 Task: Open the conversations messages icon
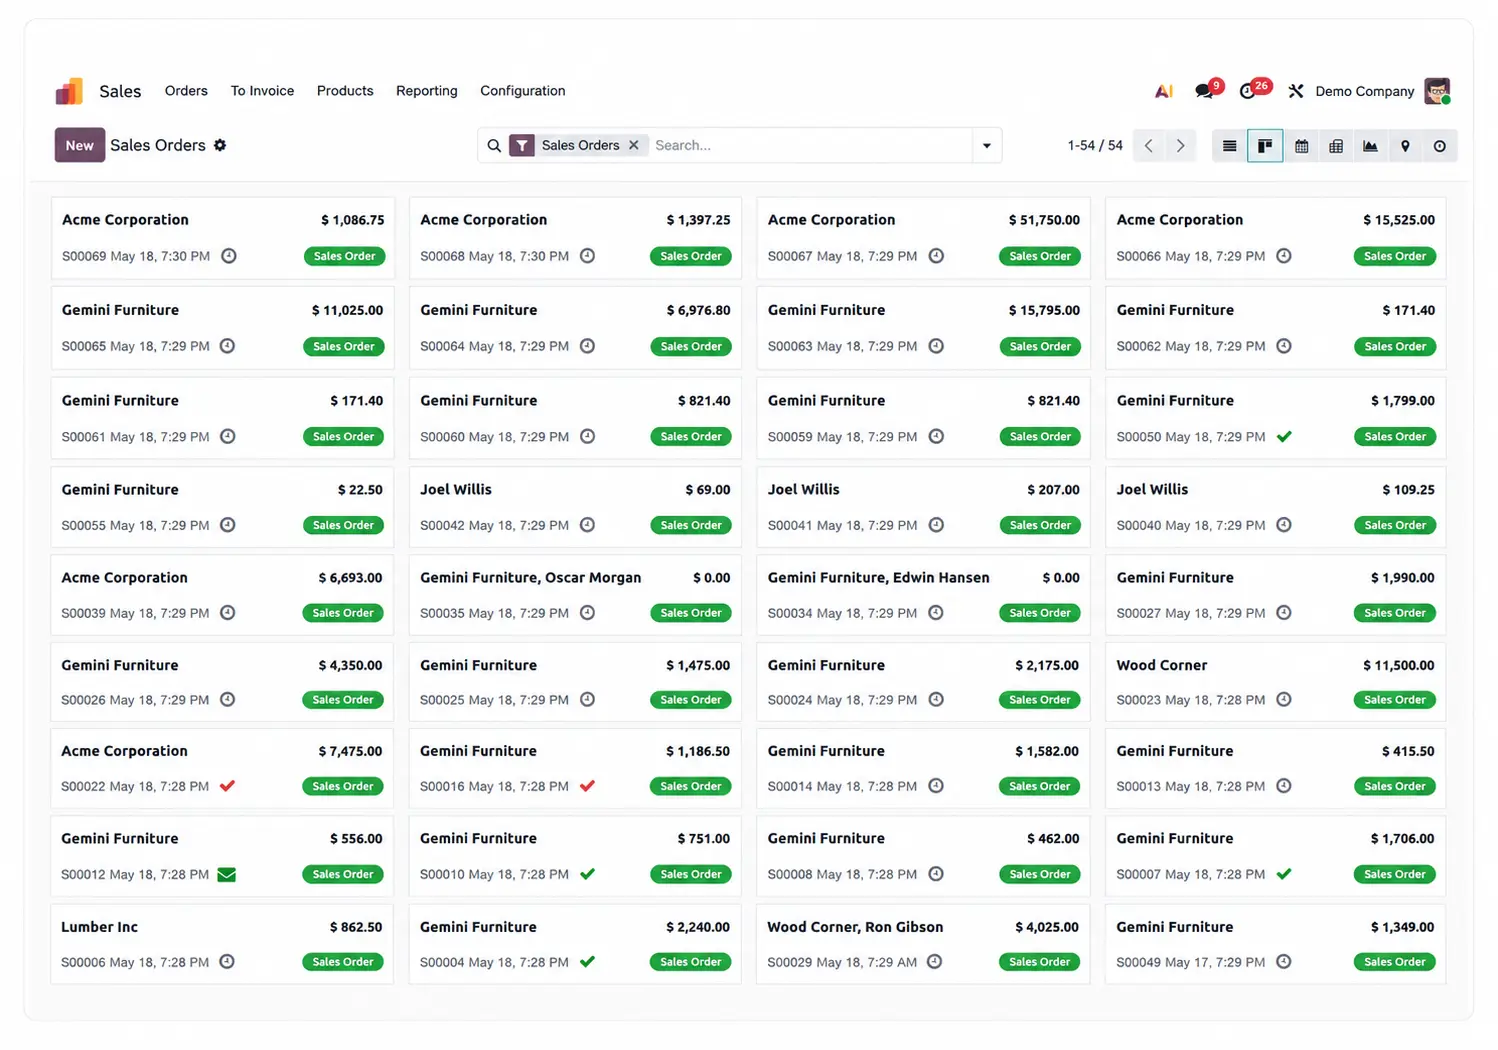tap(1205, 91)
